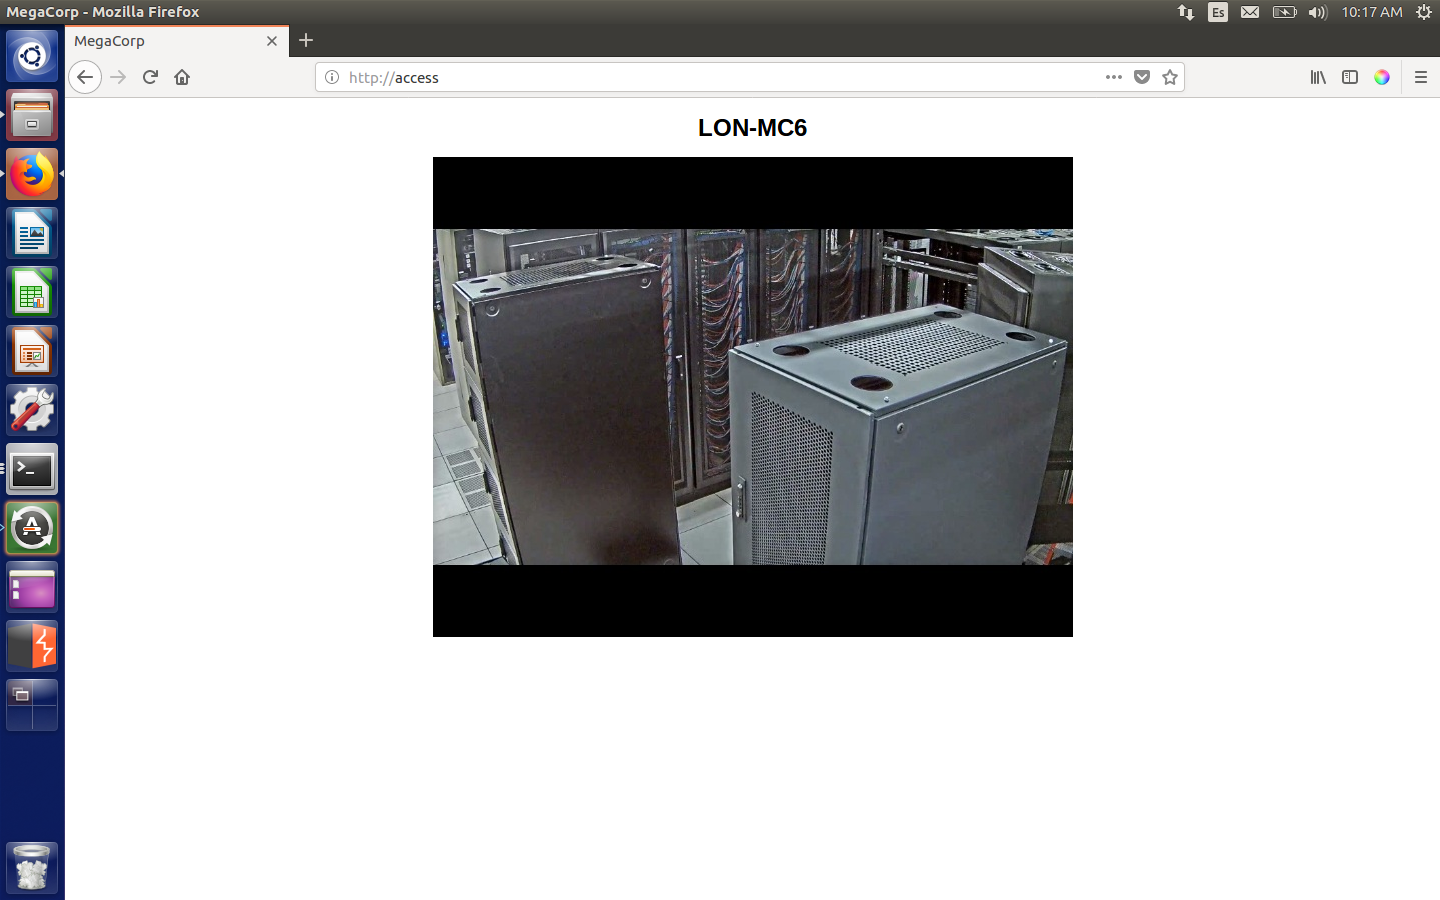
Task: Open the workspace switcher in launcher
Action: tap(32, 705)
